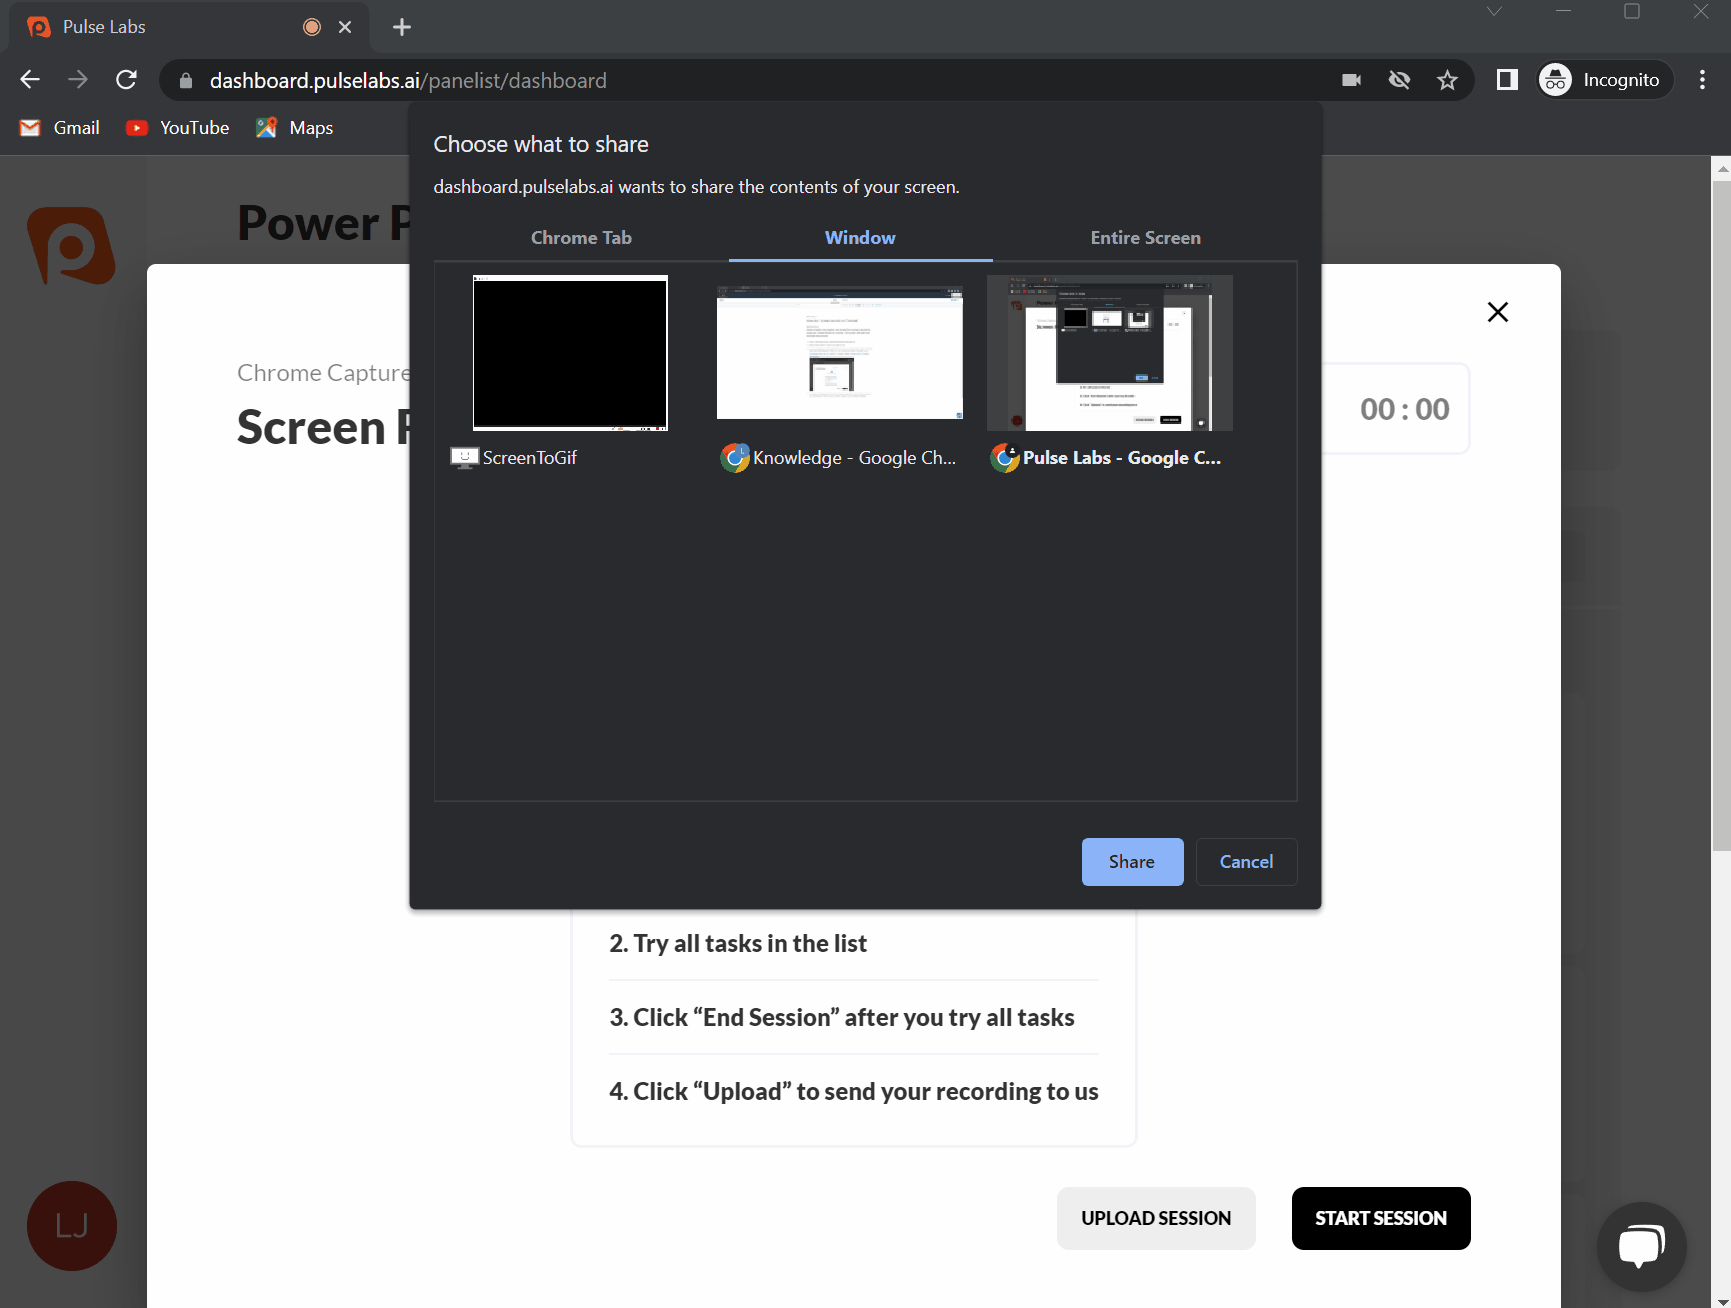Choose the Pulse Labs - Google Chrome thumbnail
Screen dimensions: 1731x1308
(x=1110, y=353)
